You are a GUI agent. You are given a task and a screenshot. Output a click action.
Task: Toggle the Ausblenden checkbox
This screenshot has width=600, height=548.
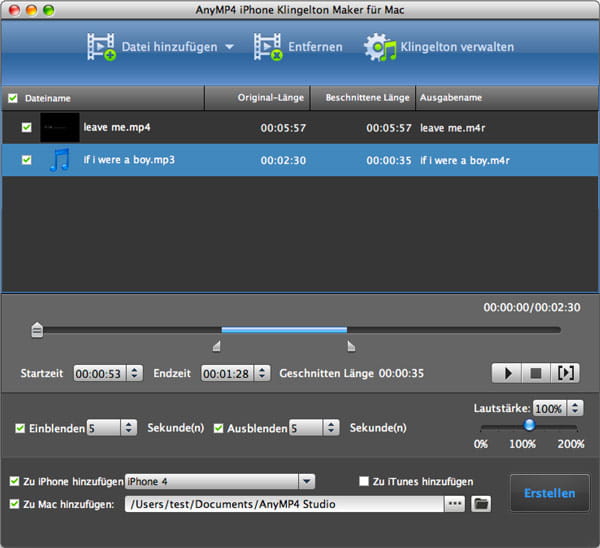click(x=218, y=428)
